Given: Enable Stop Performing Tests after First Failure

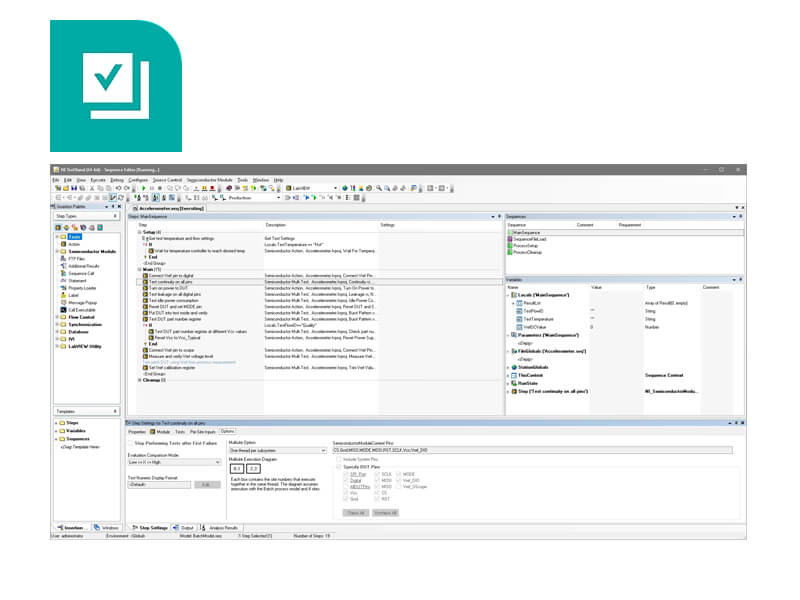Looking at the screenshot, I should (130, 440).
